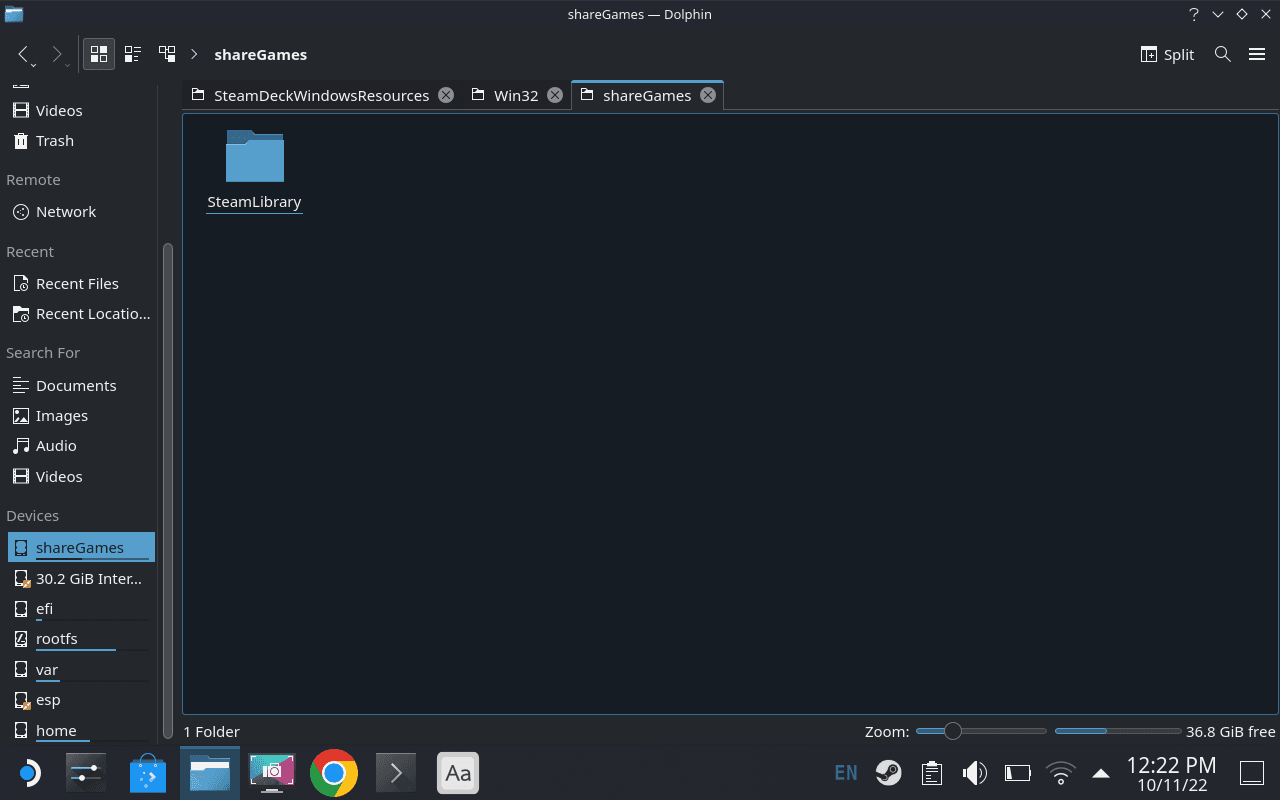Open the search magnifier icon

click(x=1222, y=54)
